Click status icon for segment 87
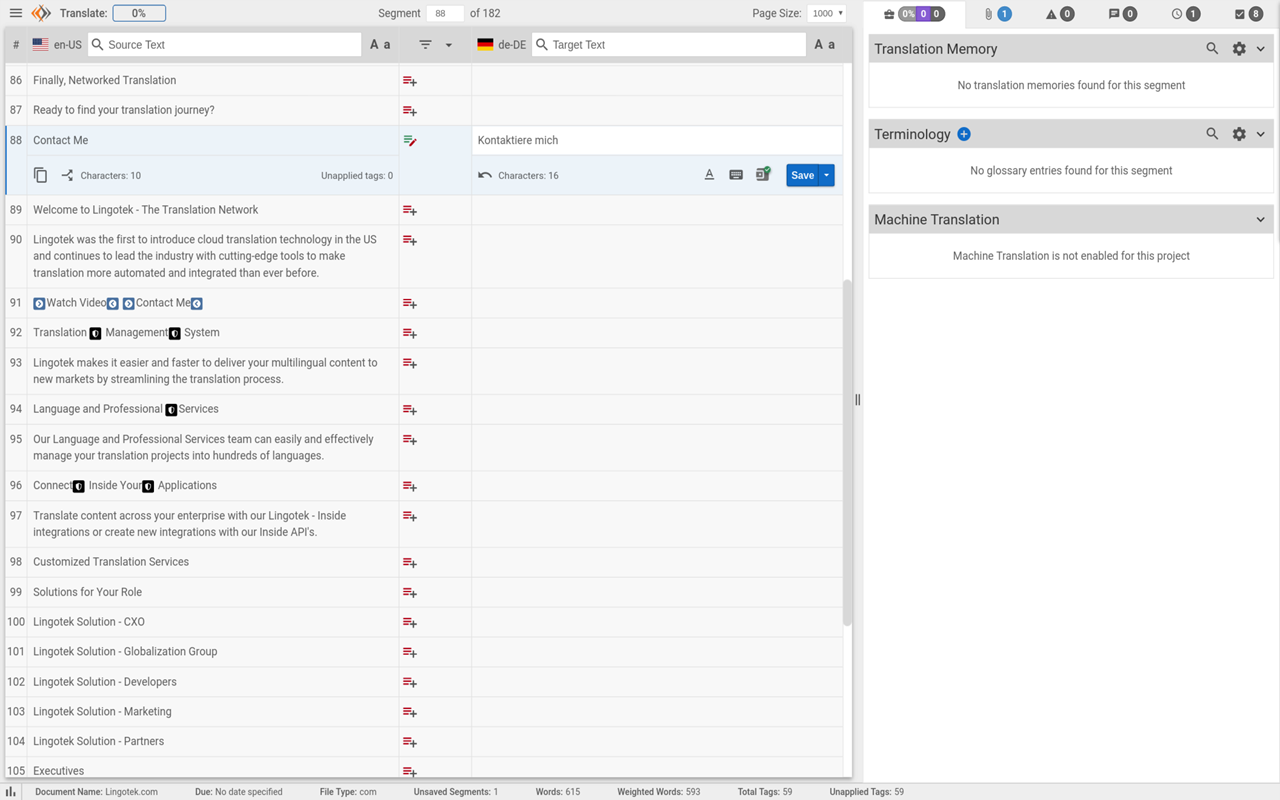 [x=410, y=111]
